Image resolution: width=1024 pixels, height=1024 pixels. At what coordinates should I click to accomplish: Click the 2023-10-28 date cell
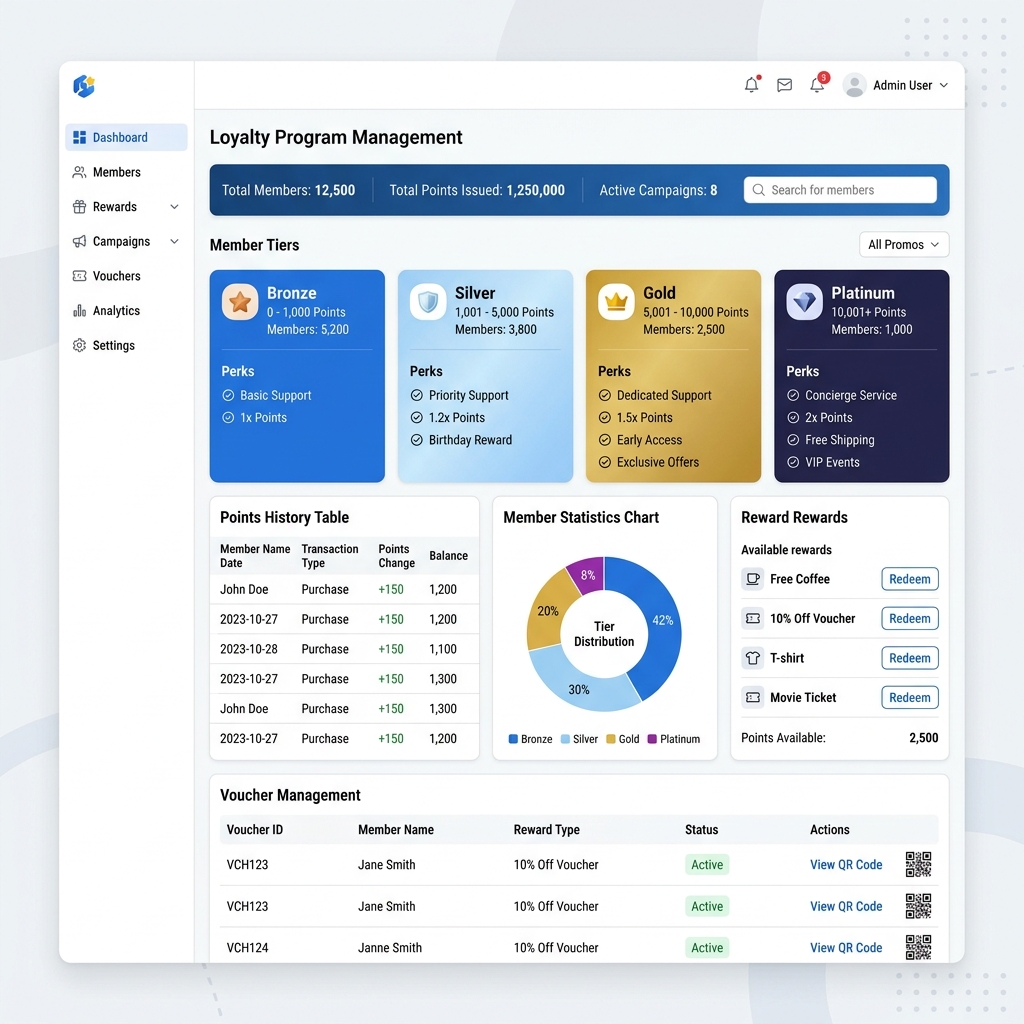pos(249,649)
